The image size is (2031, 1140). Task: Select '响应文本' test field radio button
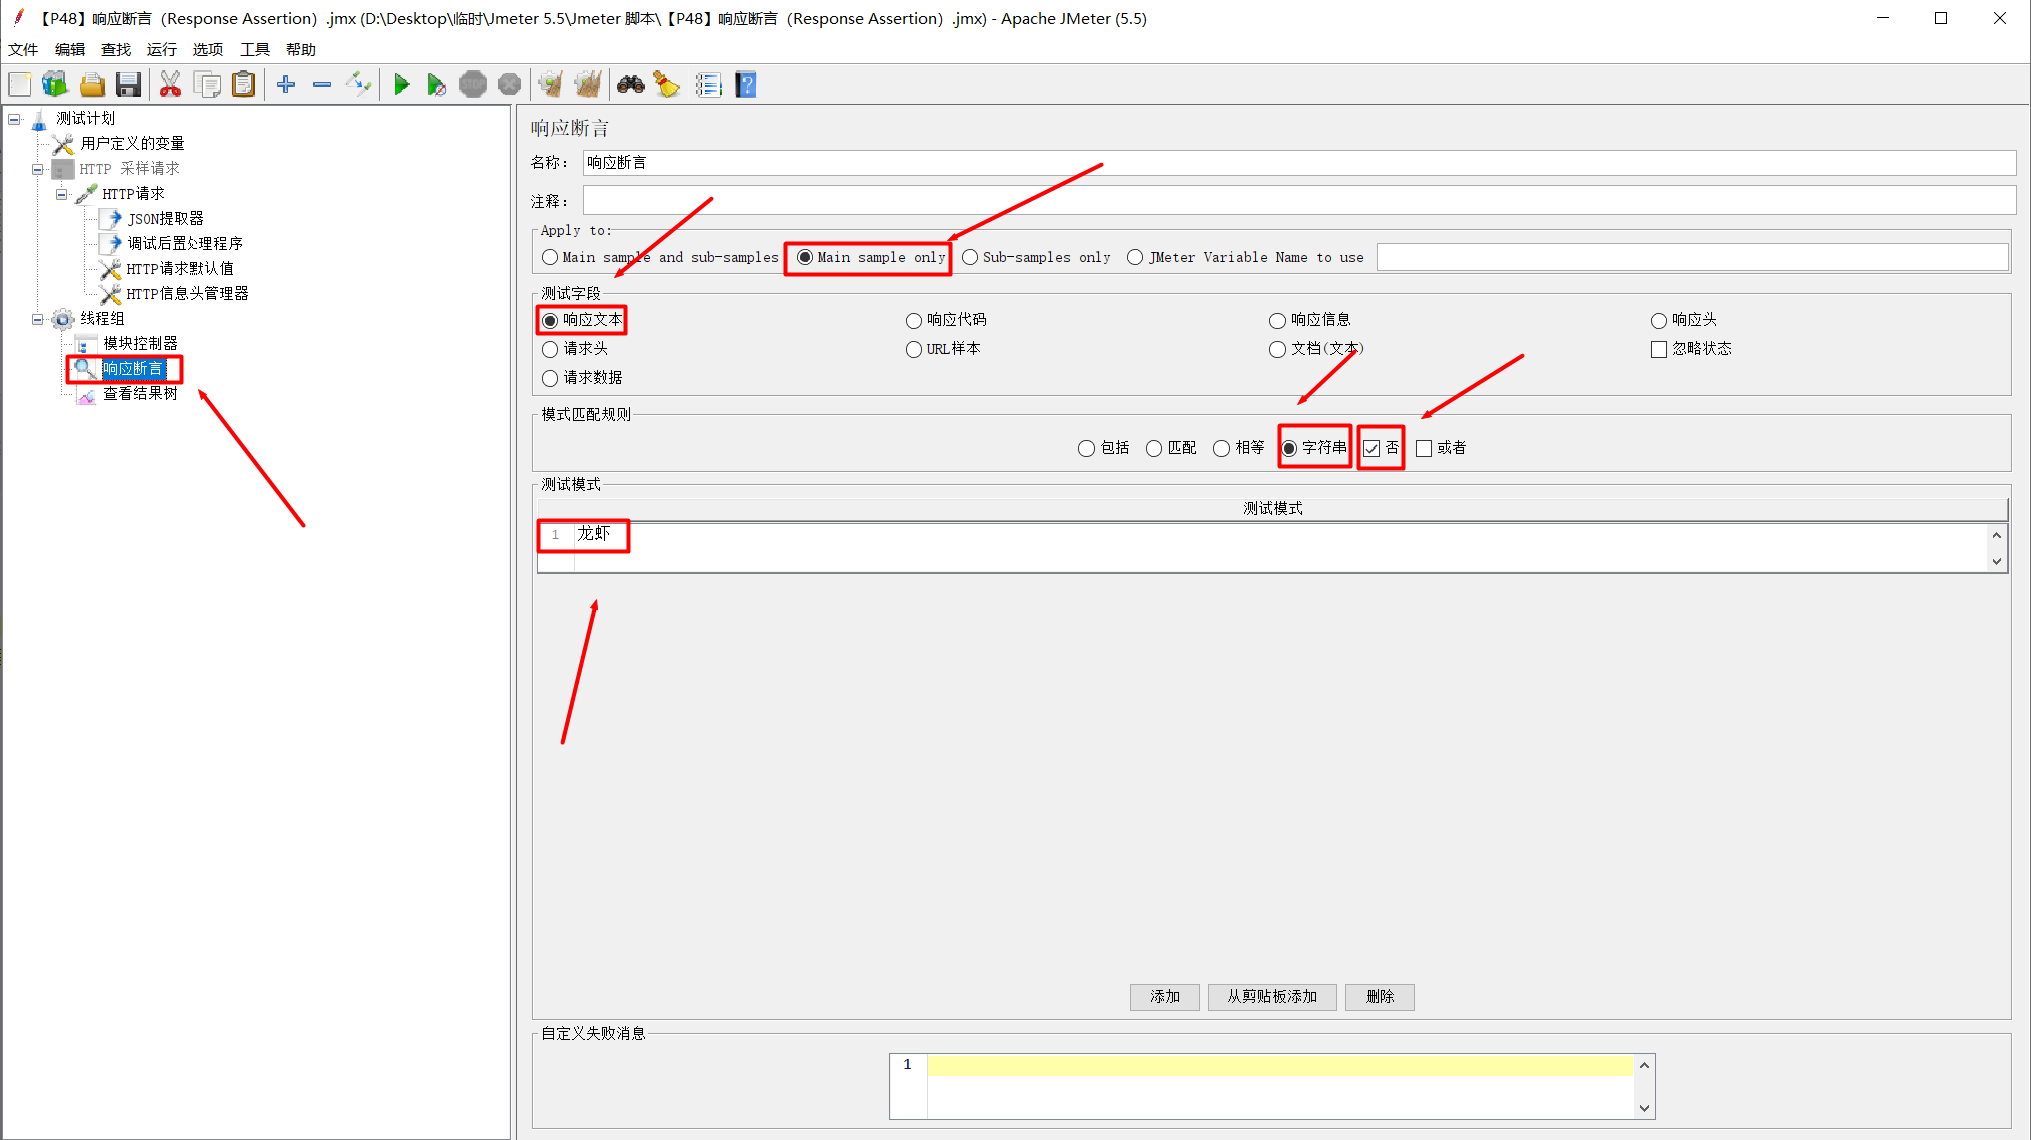click(x=550, y=318)
